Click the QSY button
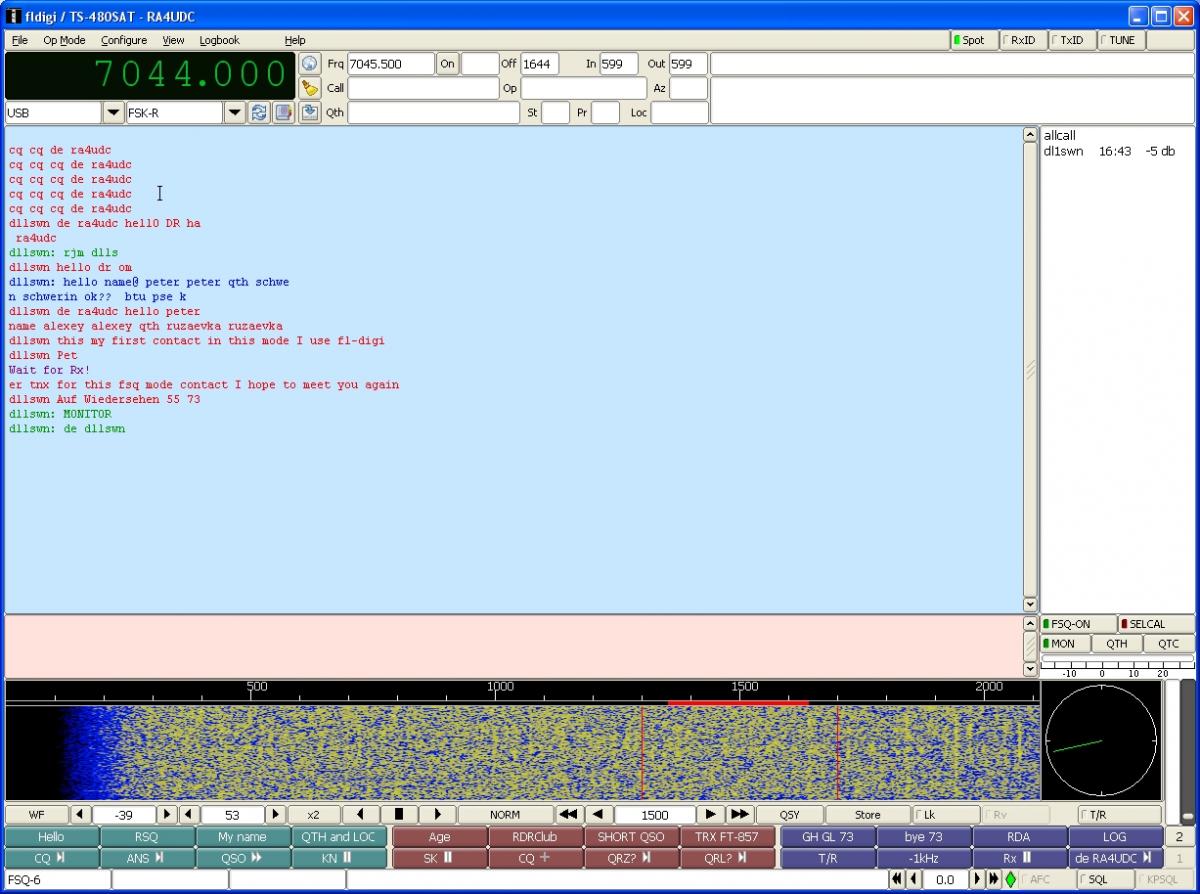 tap(789, 815)
